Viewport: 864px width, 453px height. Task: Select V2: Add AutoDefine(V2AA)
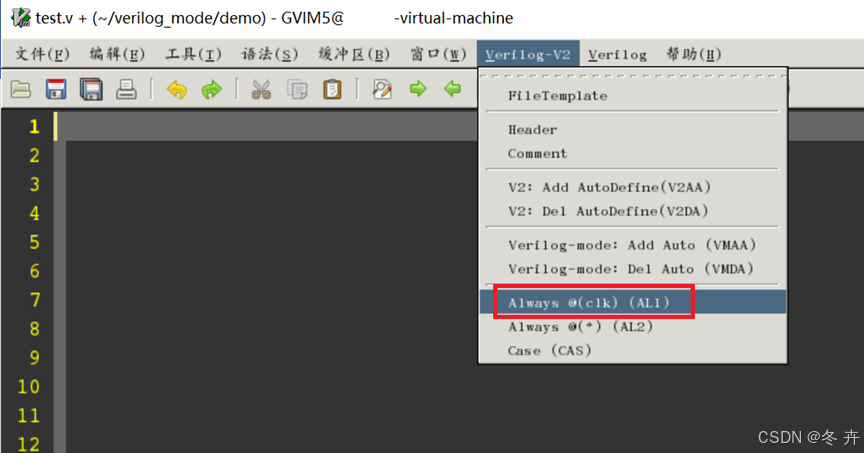click(633, 187)
